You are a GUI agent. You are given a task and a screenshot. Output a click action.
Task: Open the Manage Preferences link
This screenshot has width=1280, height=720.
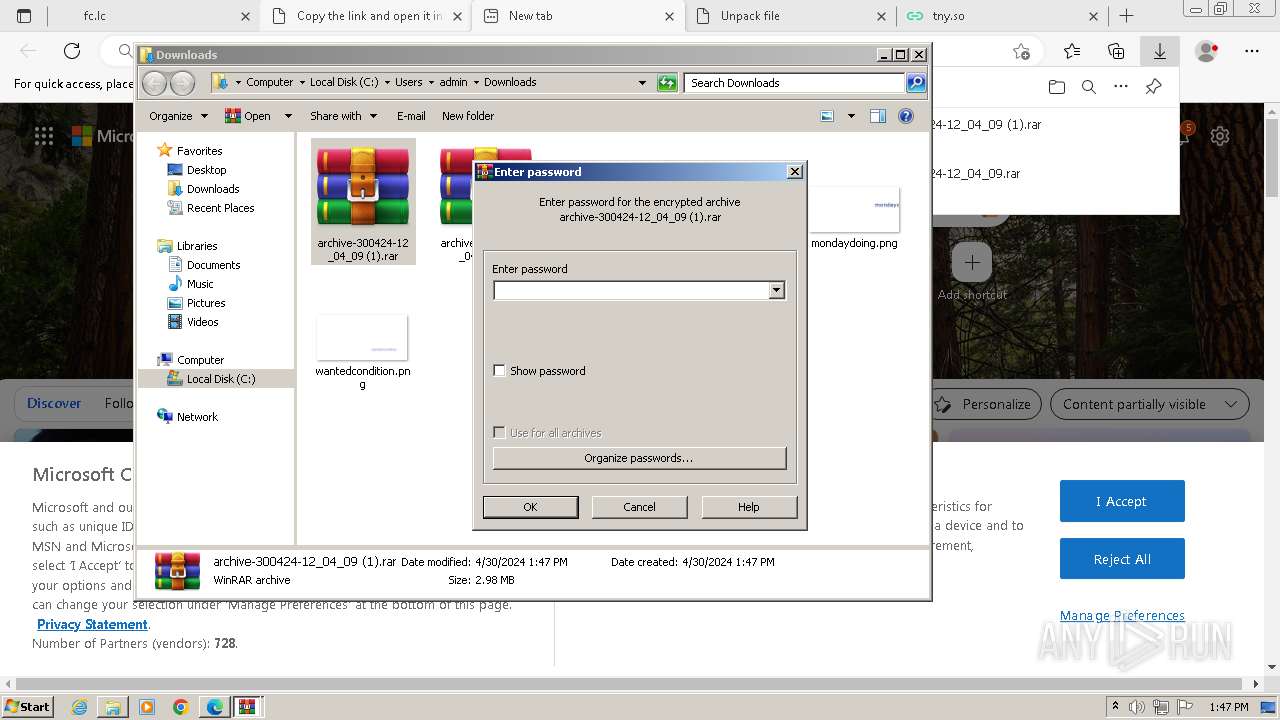point(1122,615)
